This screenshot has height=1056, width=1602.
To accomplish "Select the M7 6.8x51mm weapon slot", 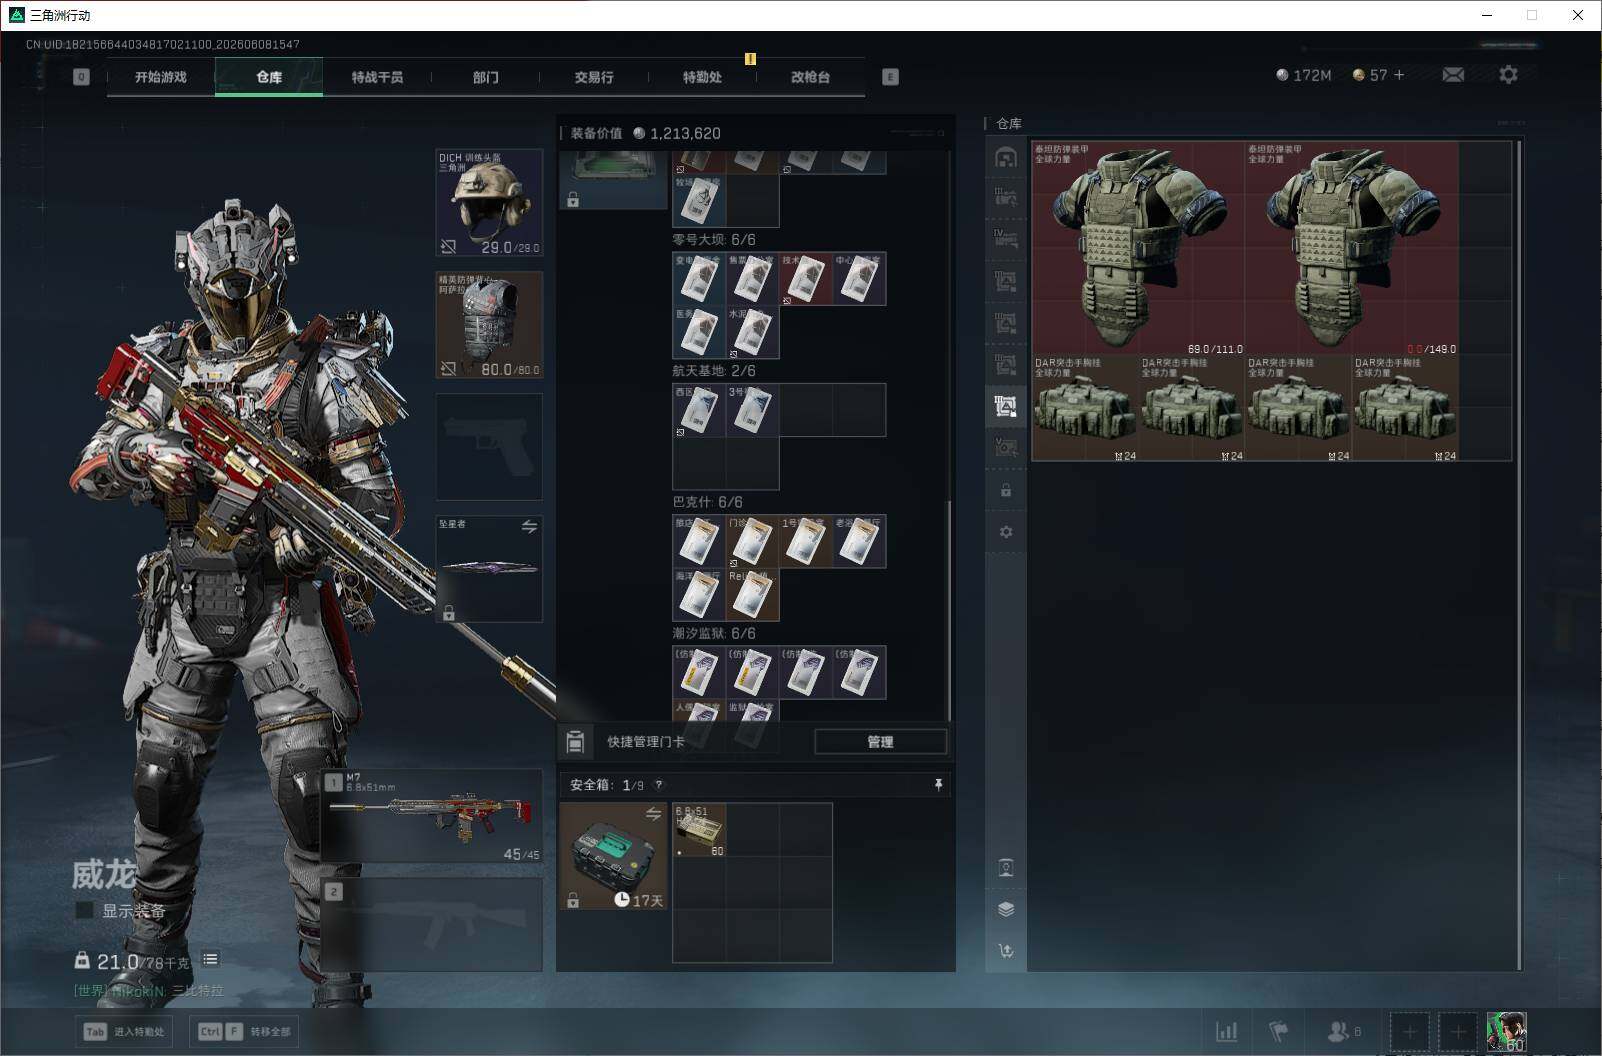I will coord(432,817).
